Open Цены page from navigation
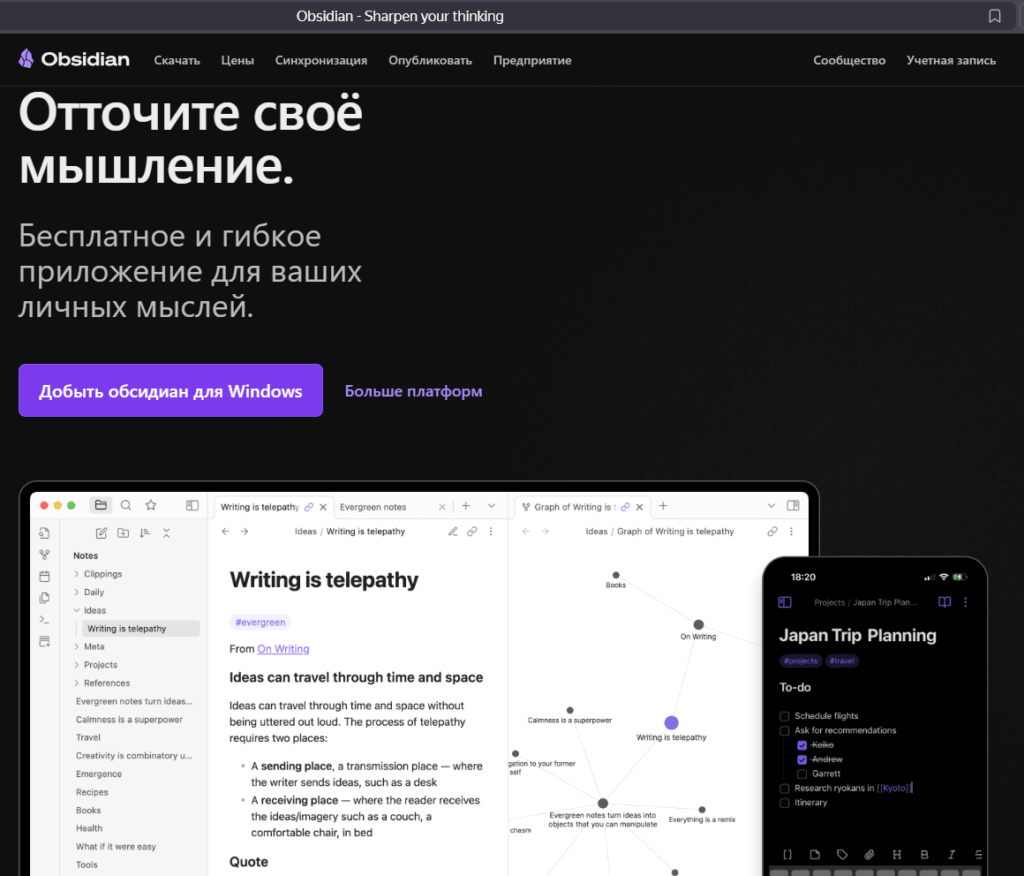 coord(237,60)
